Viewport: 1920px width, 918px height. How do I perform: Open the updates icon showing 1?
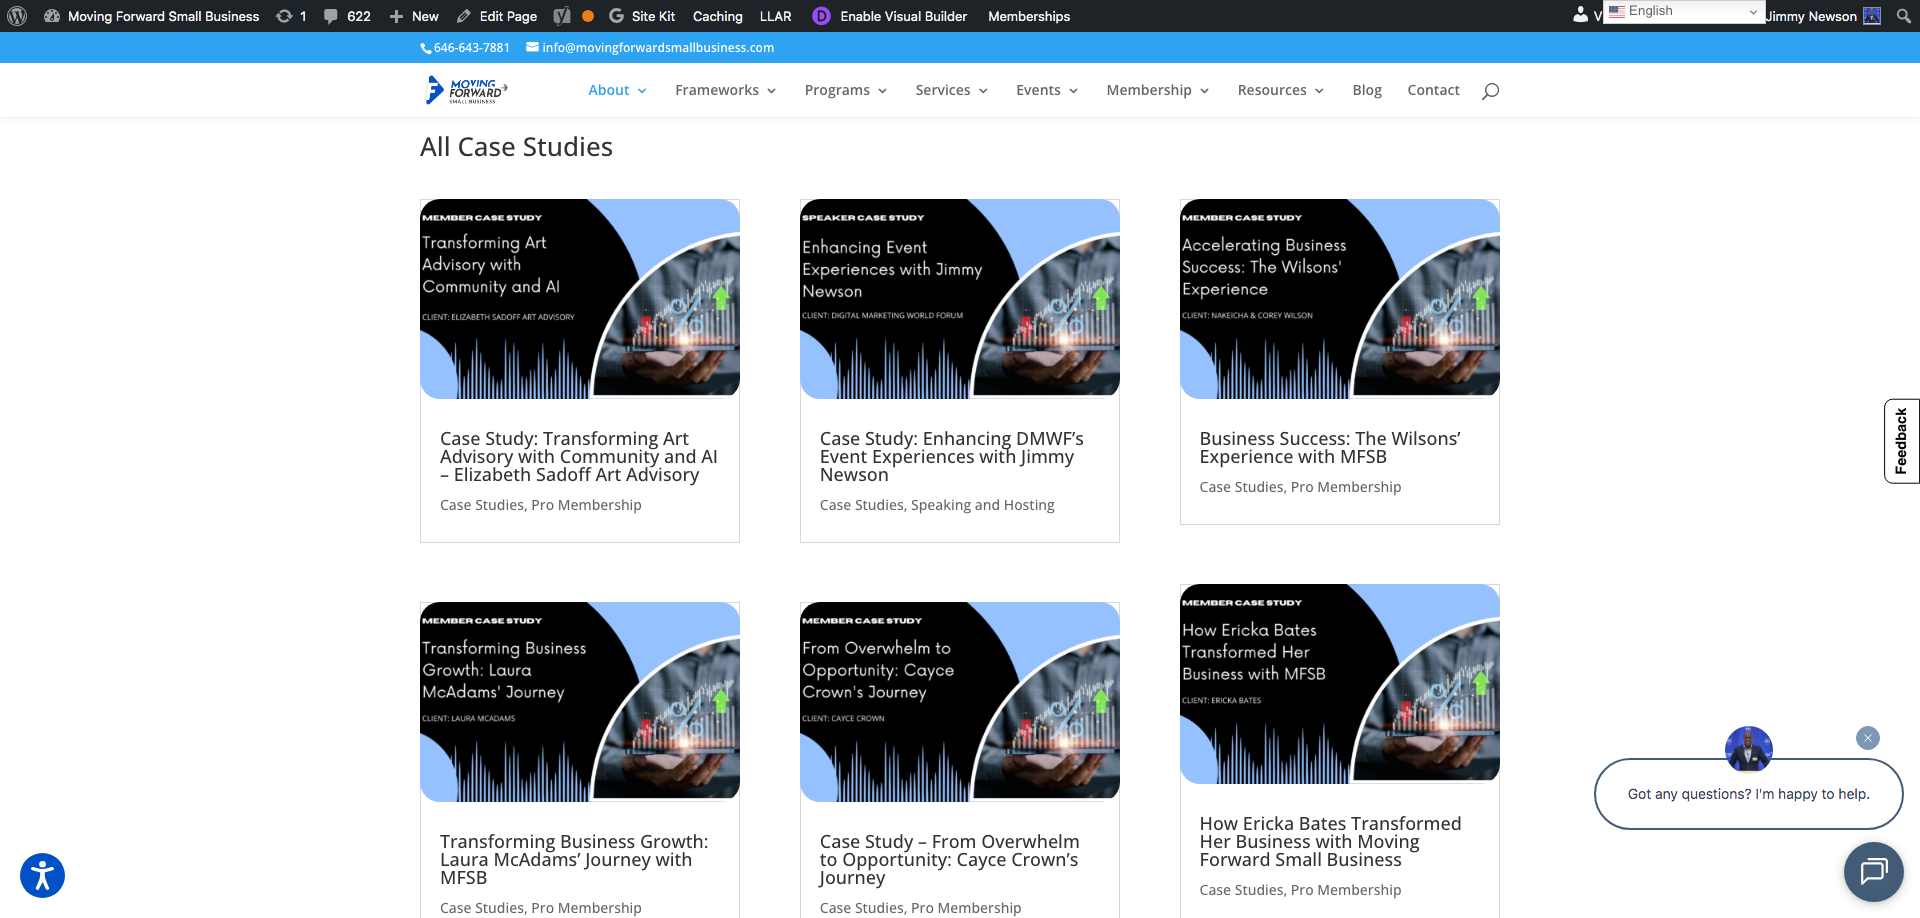coord(291,16)
